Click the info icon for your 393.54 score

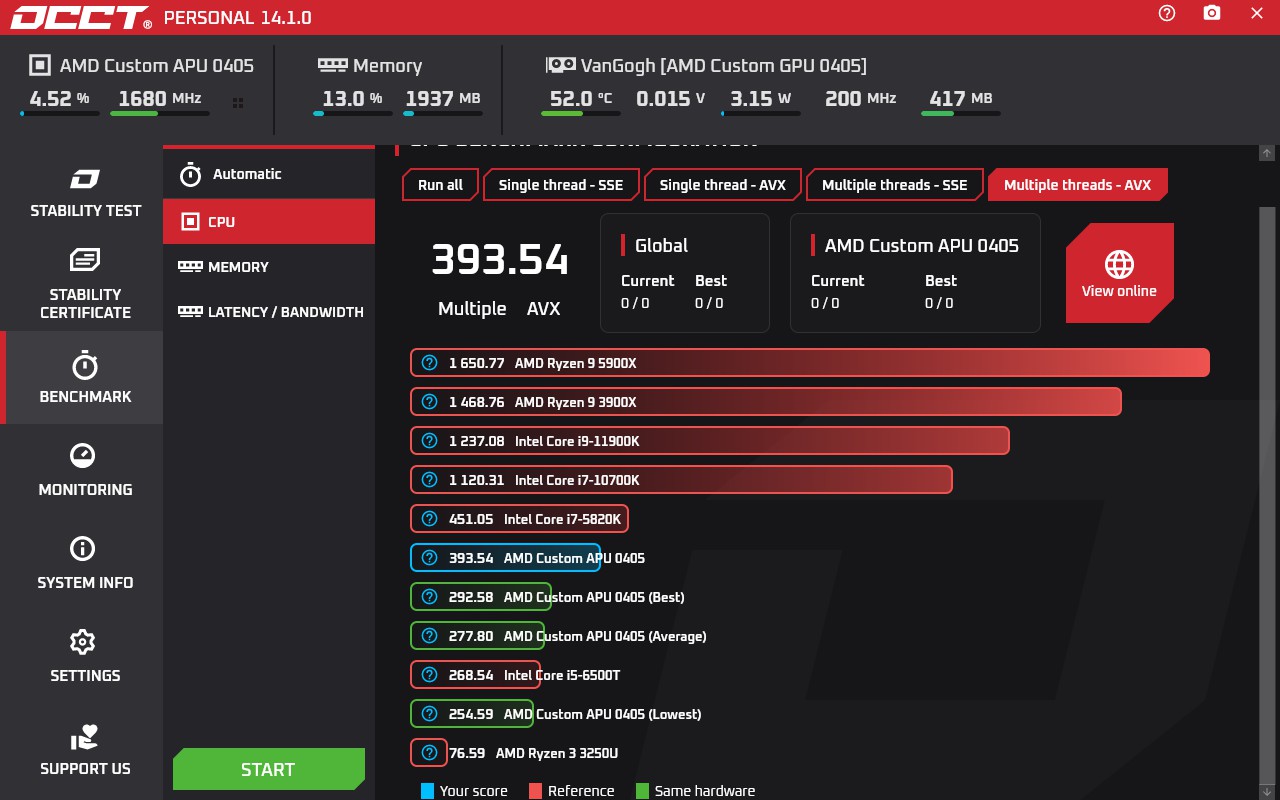pos(430,558)
